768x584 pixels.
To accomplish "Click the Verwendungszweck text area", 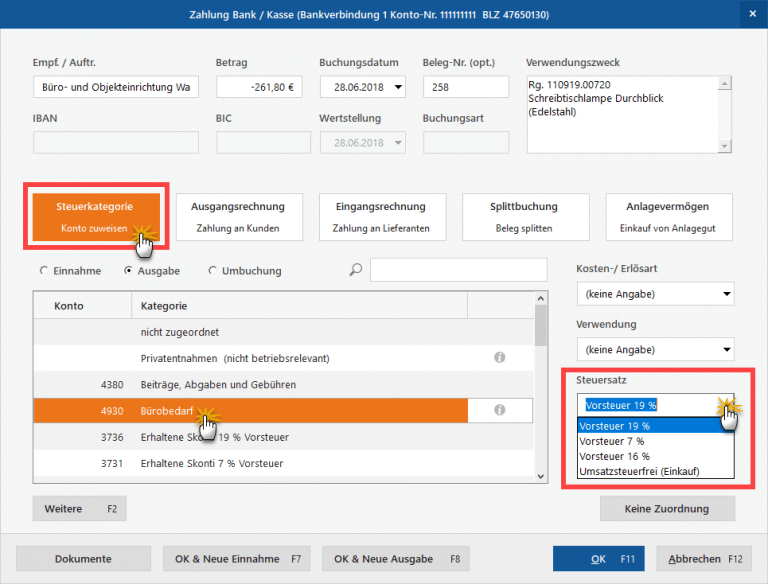I will coord(622,115).
